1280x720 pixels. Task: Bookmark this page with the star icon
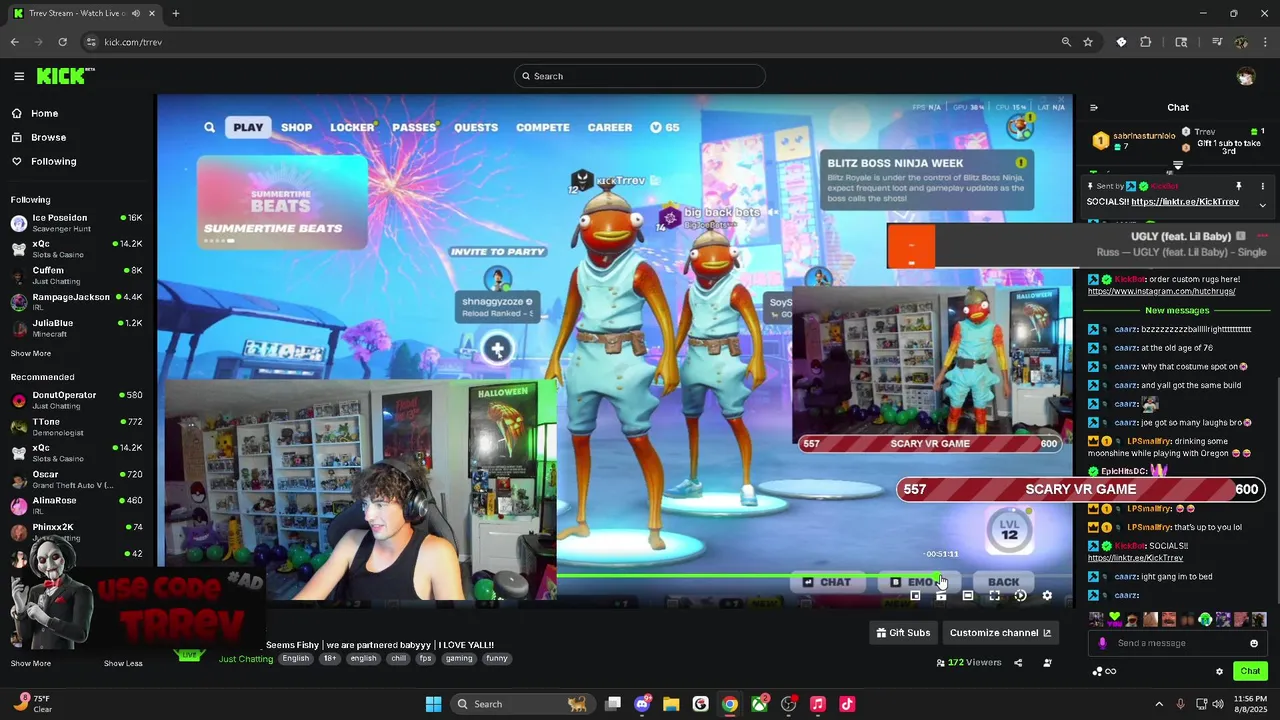coord(1088,42)
